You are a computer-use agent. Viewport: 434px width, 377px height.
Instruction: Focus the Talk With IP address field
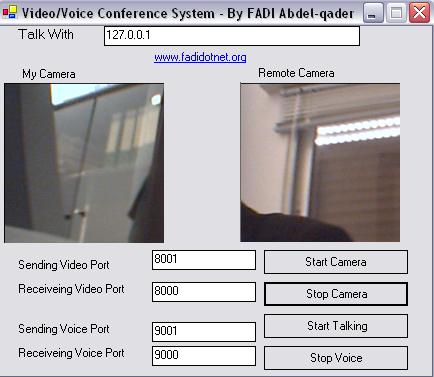click(232, 36)
